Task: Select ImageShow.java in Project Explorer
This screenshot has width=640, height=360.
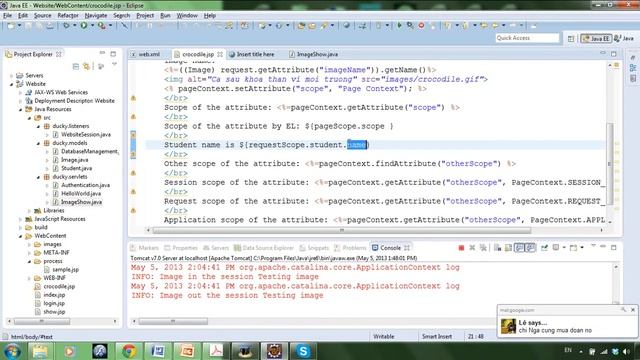Action: [81, 202]
